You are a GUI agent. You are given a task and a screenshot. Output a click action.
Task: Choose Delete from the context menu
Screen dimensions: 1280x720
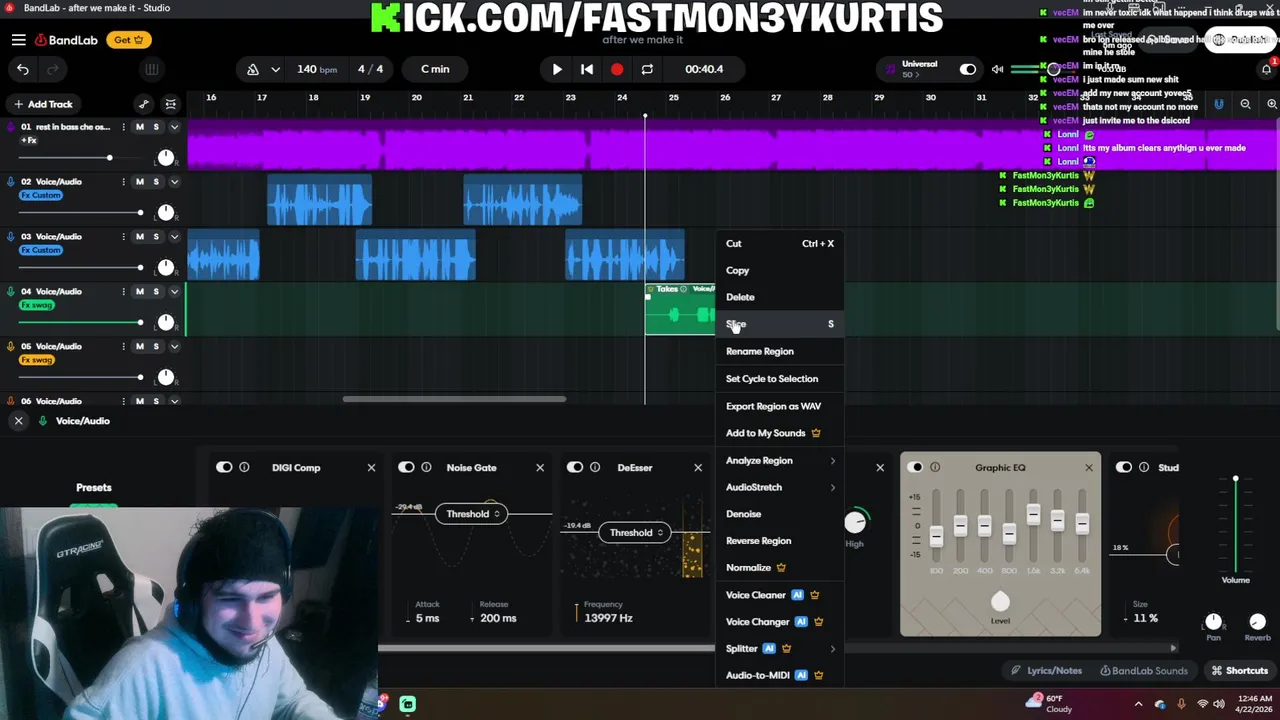[780, 297]
